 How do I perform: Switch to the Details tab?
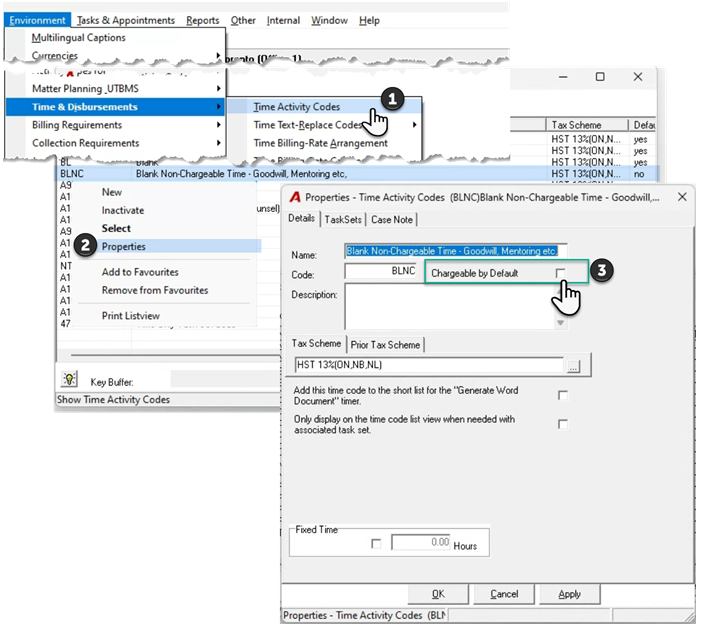coord(301,219)
